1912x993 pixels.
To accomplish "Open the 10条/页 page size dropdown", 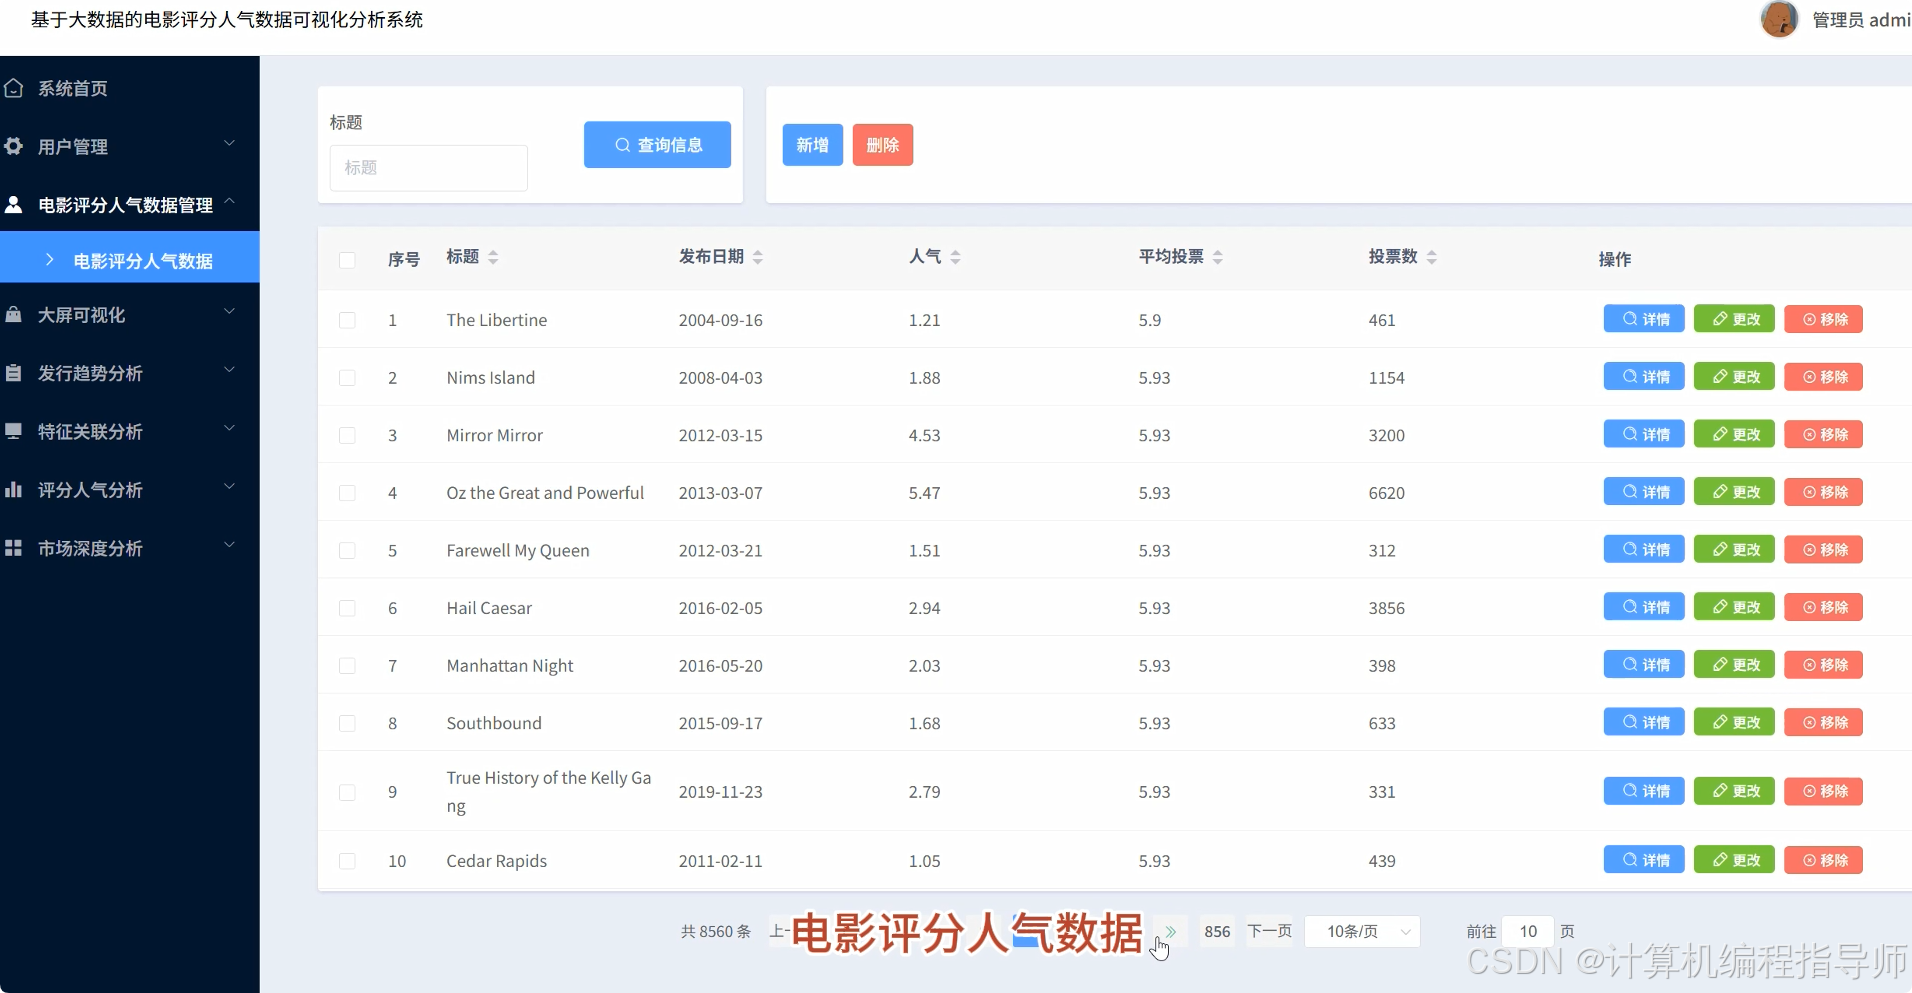I will [x=1362, y=931].
